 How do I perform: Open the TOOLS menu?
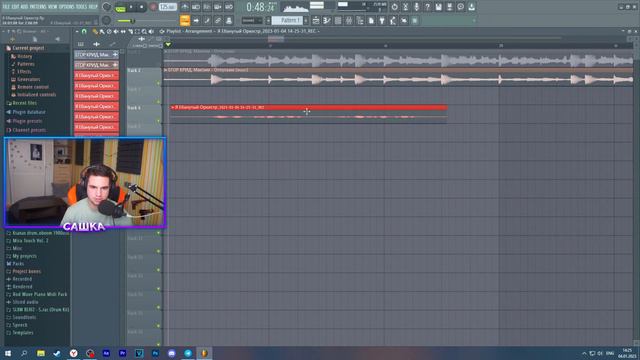(82, 7)
